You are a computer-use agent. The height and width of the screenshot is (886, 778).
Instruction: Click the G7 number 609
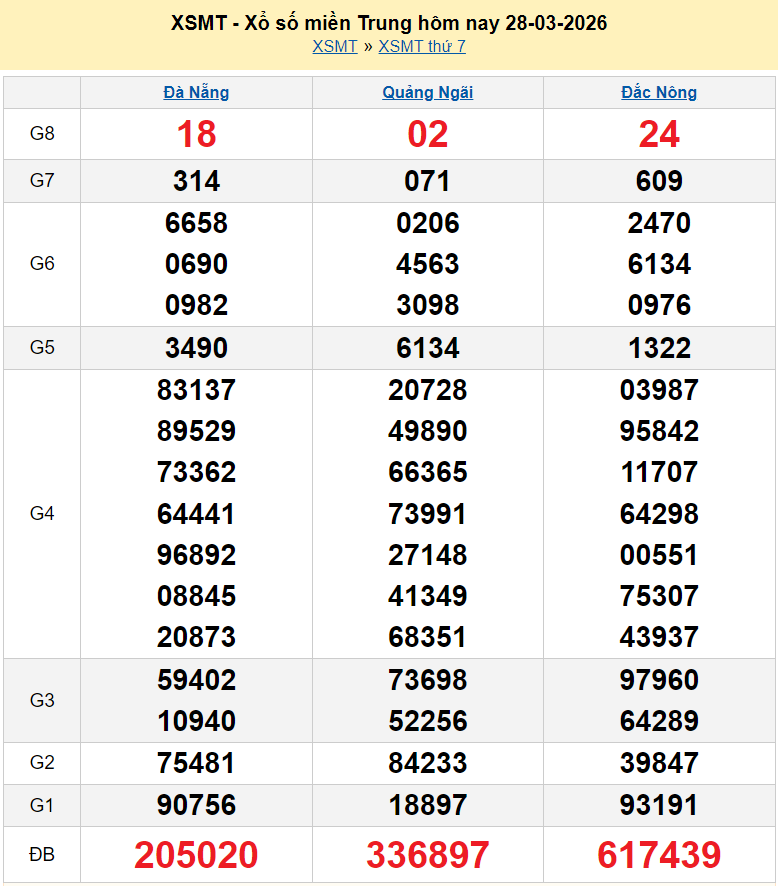[659, 181]
